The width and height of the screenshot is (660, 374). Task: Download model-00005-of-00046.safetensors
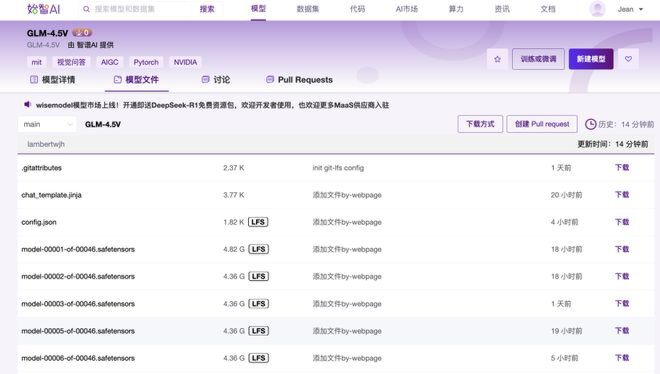(622, 331)
